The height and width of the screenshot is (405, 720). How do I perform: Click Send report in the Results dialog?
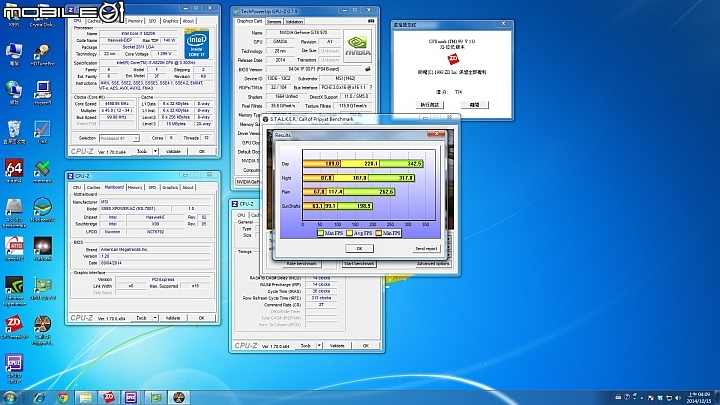pyautogui.click(x=426, y=248)
